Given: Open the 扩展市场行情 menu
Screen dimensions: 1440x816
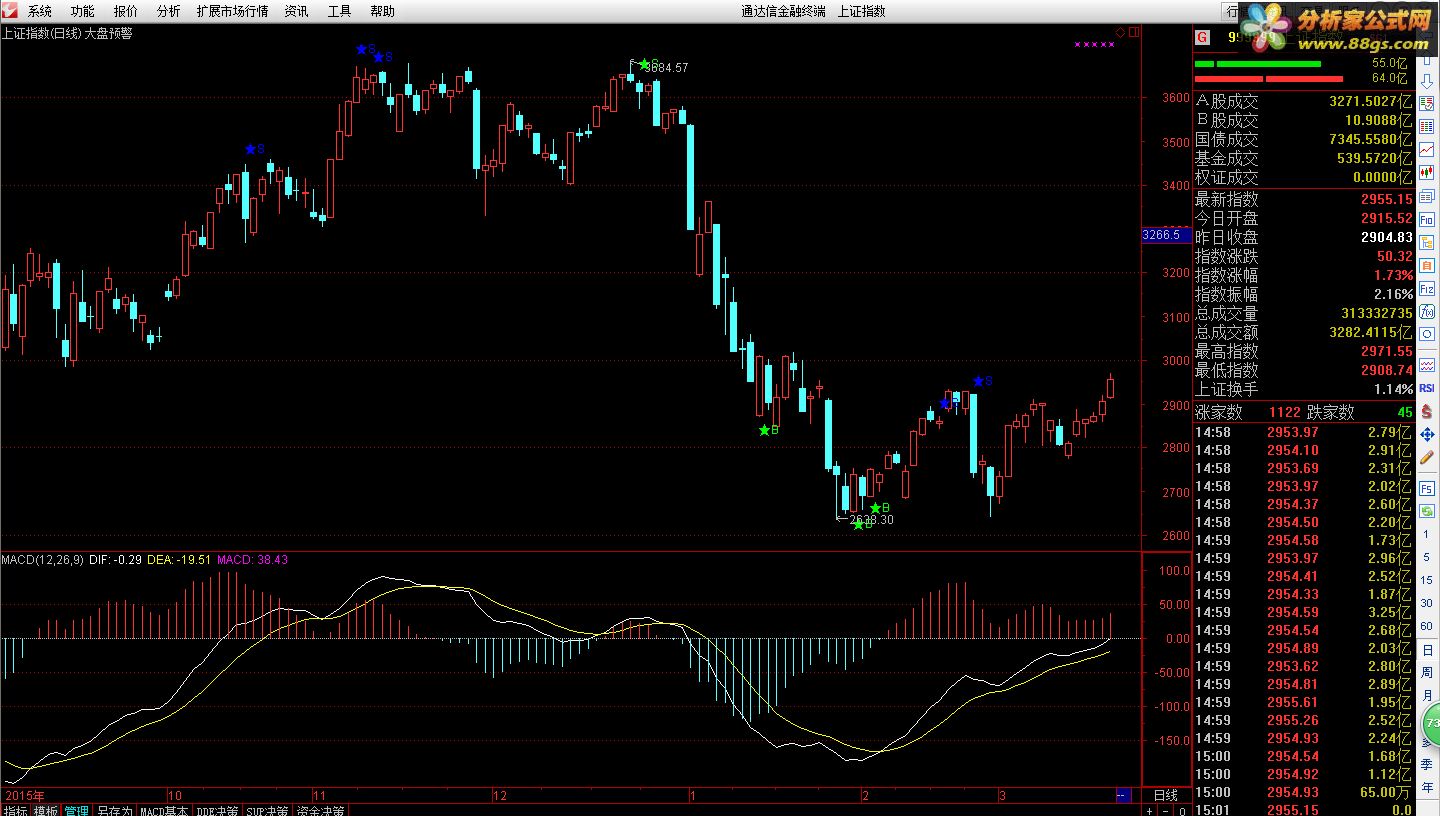Looking at the screenshot, I should tap(233, 11).
